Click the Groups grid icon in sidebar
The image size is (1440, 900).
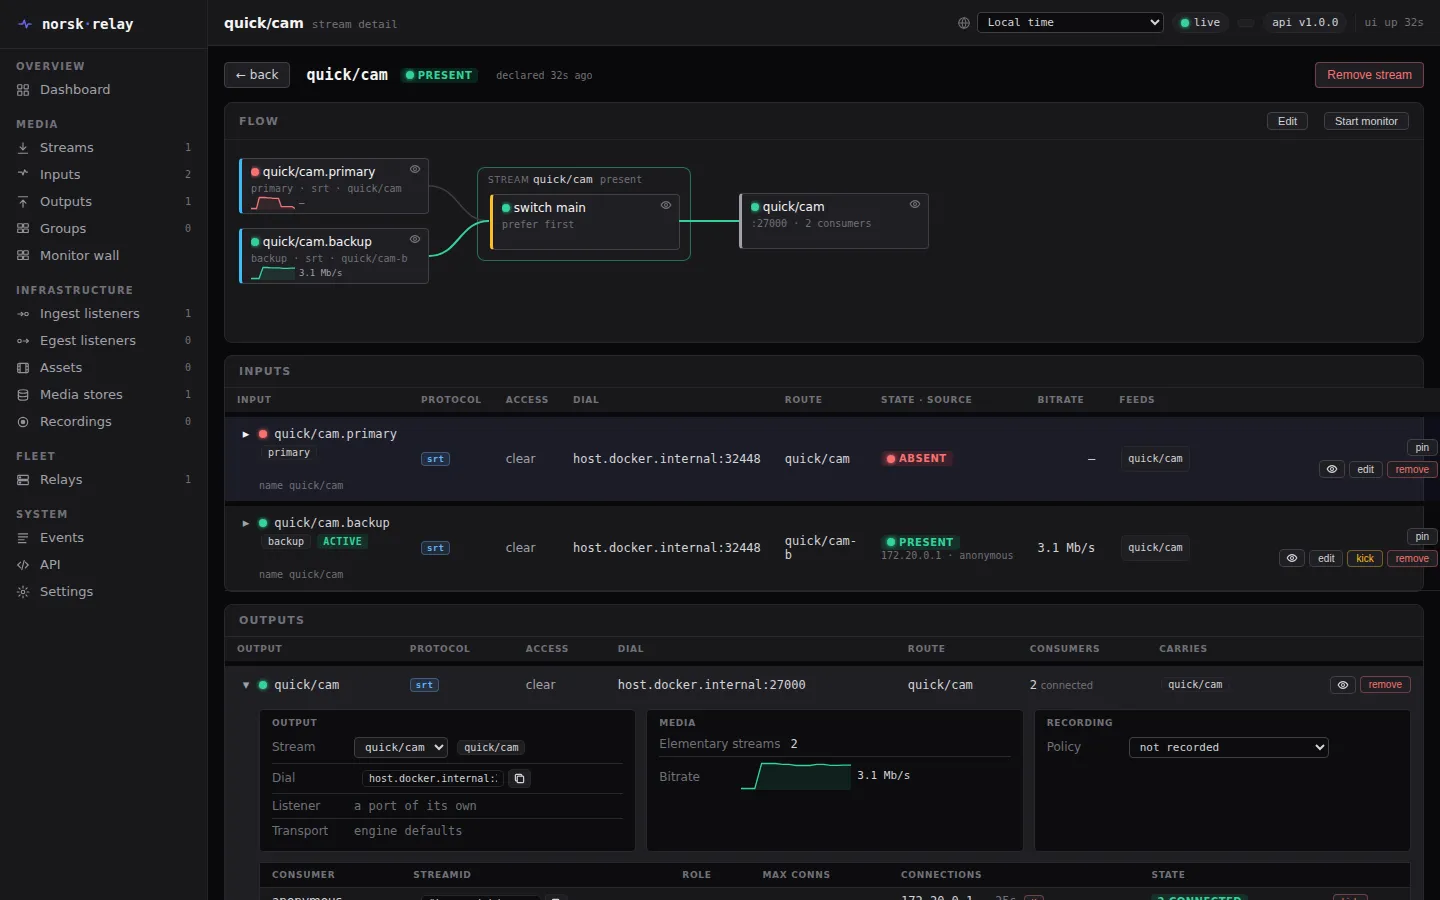click(x=23, y=229)
